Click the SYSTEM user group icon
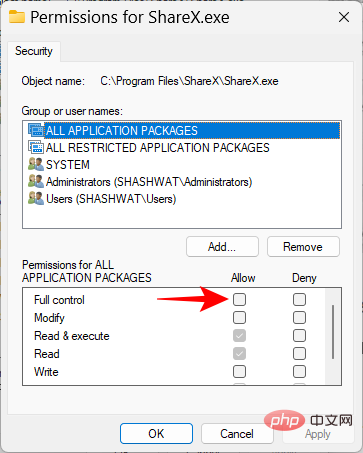 coord(36,164)
